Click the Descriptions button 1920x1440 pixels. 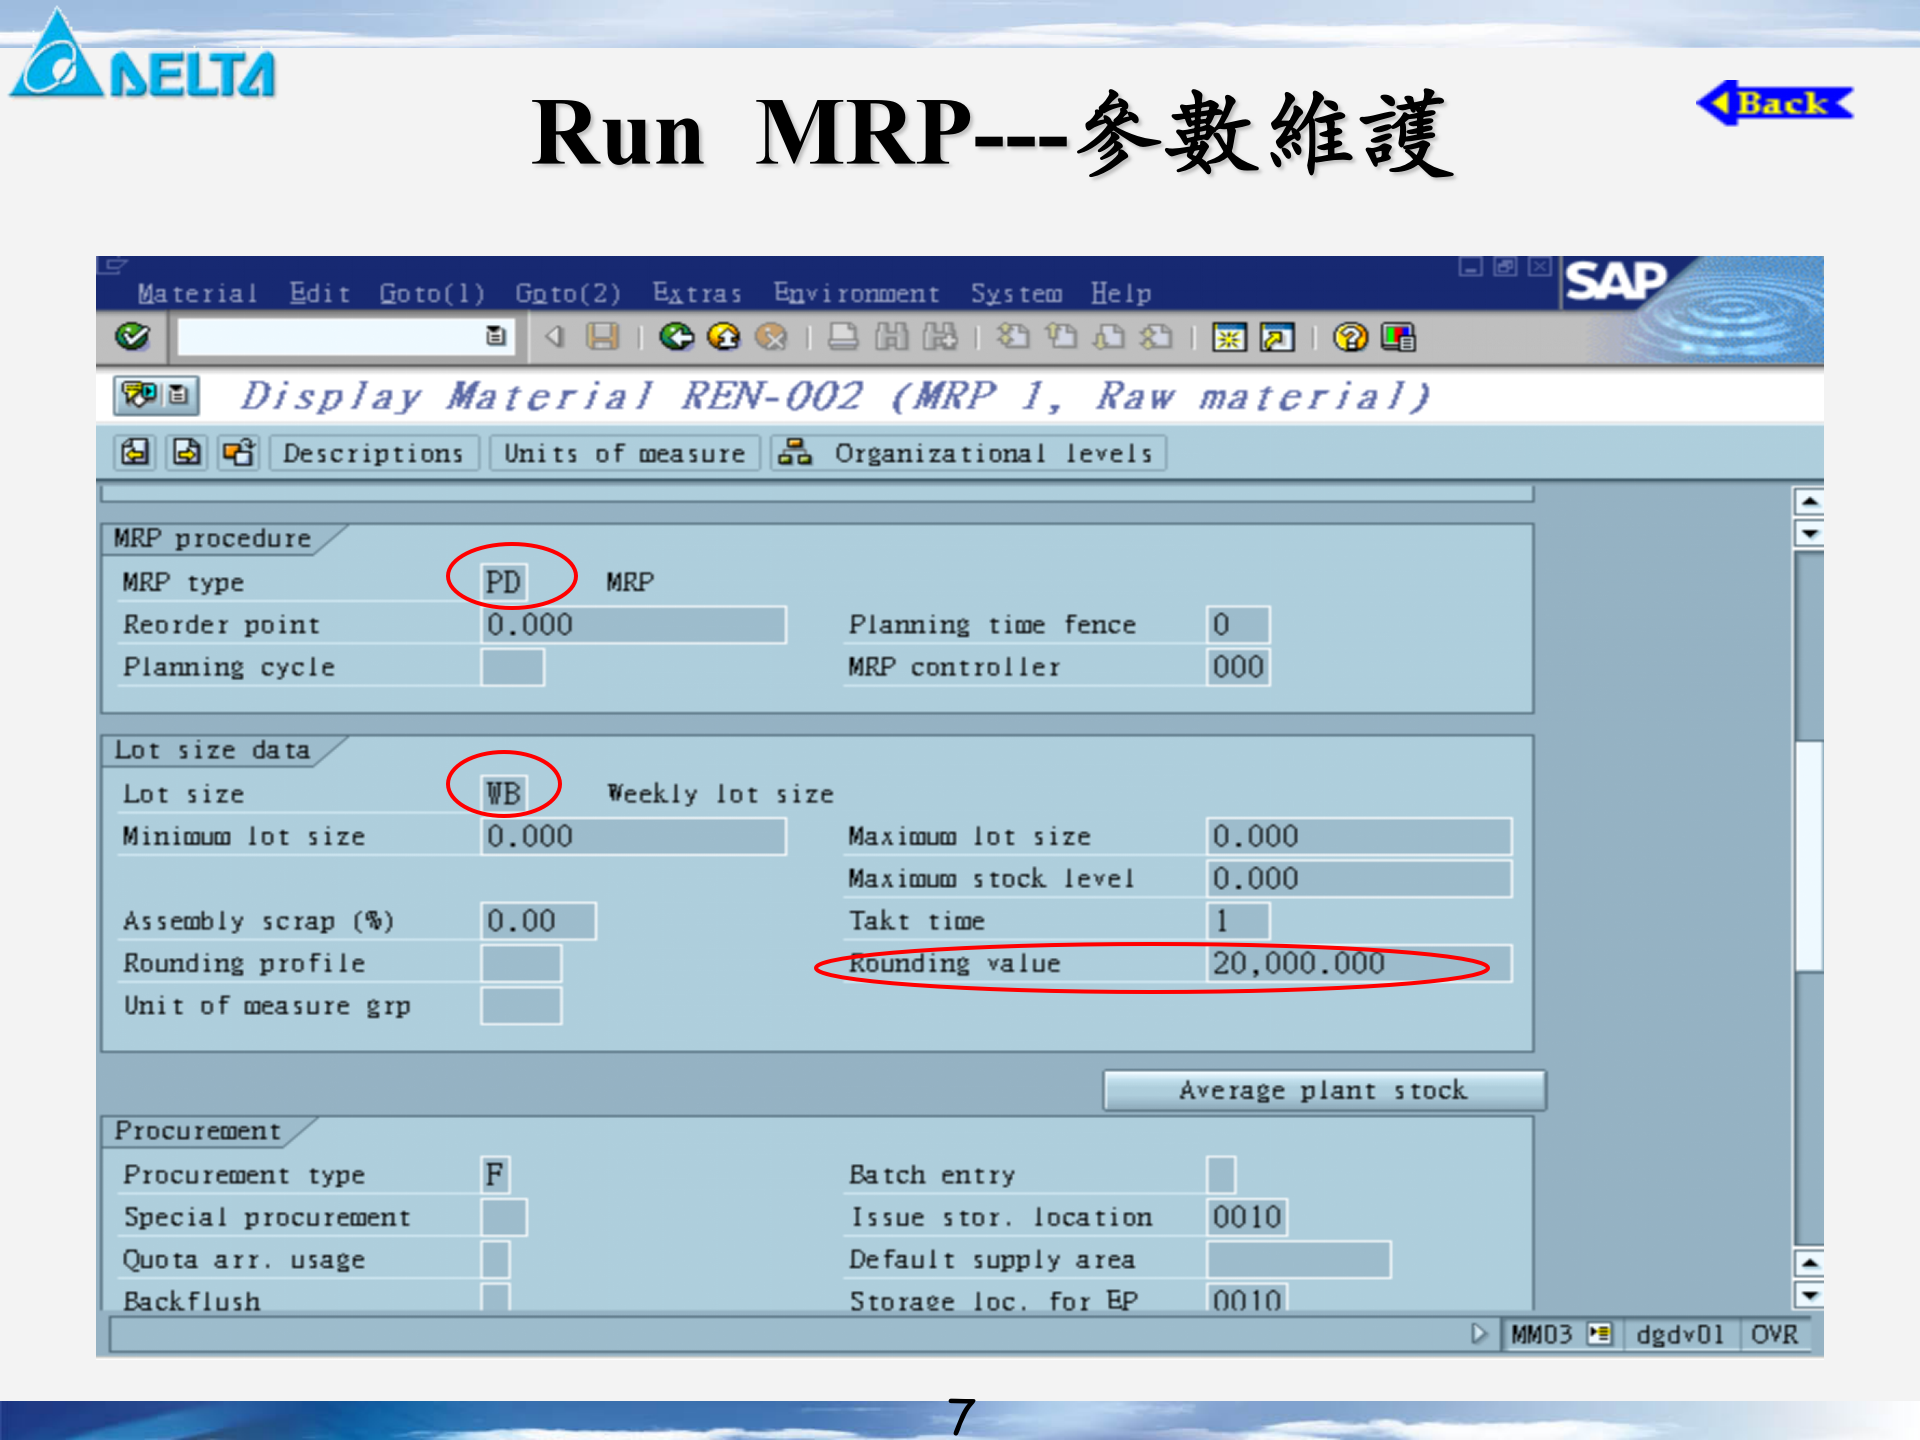pos(373,453)
